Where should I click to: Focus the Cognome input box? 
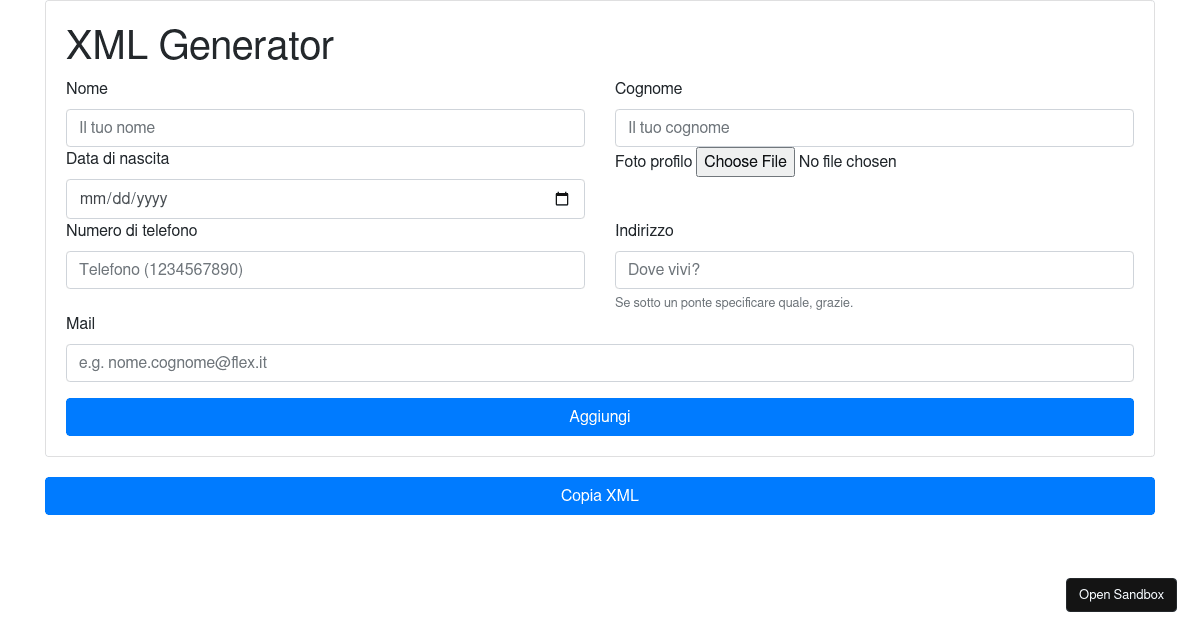click(x=874, y=128)
